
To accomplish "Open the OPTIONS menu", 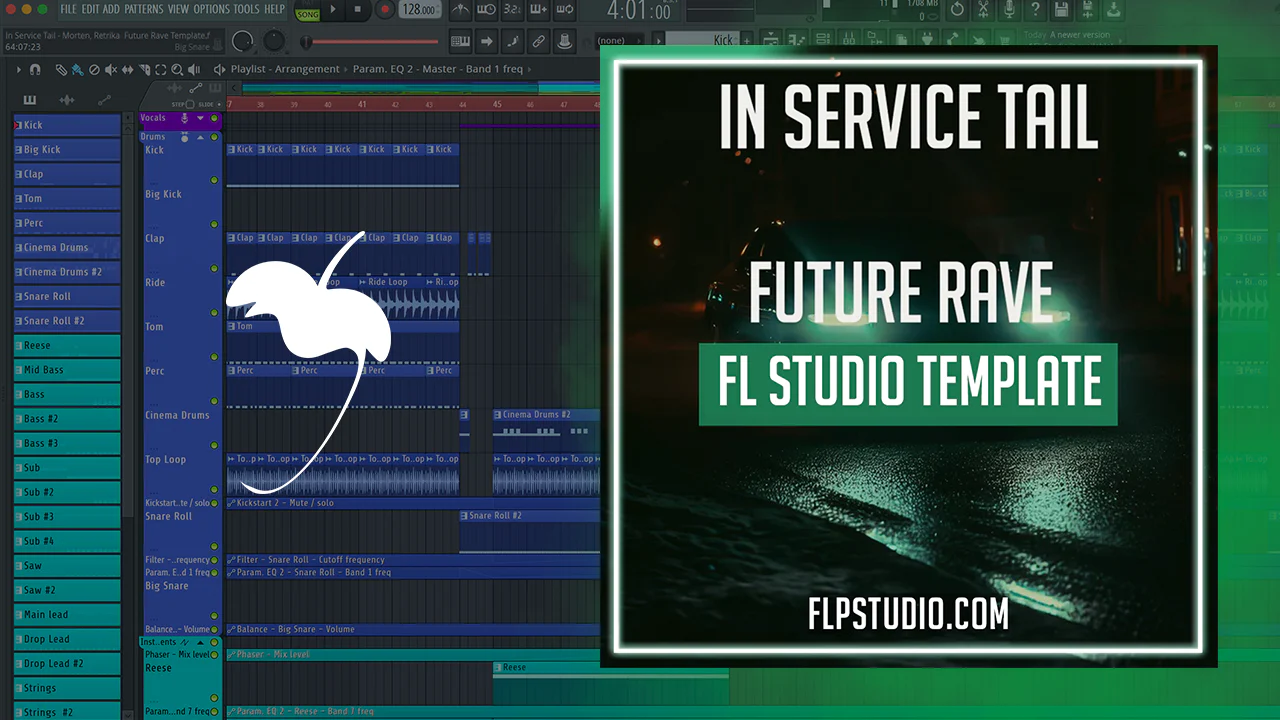I will 211,9.
